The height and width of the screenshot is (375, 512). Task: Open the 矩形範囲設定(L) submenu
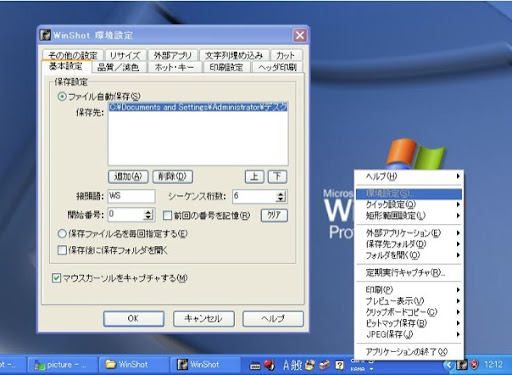pos(409,216)
